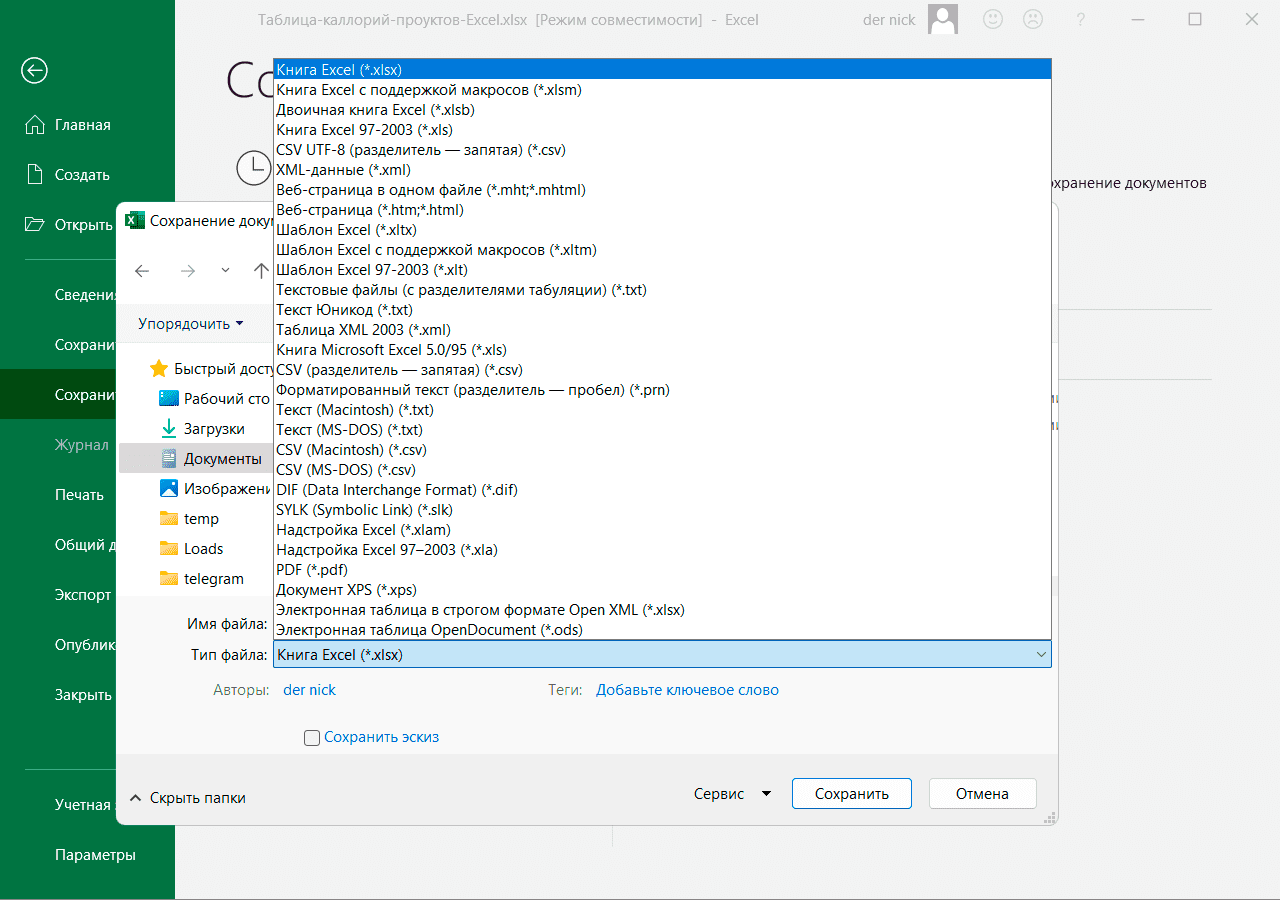Go up one folder level arrow

pos(261,271)
